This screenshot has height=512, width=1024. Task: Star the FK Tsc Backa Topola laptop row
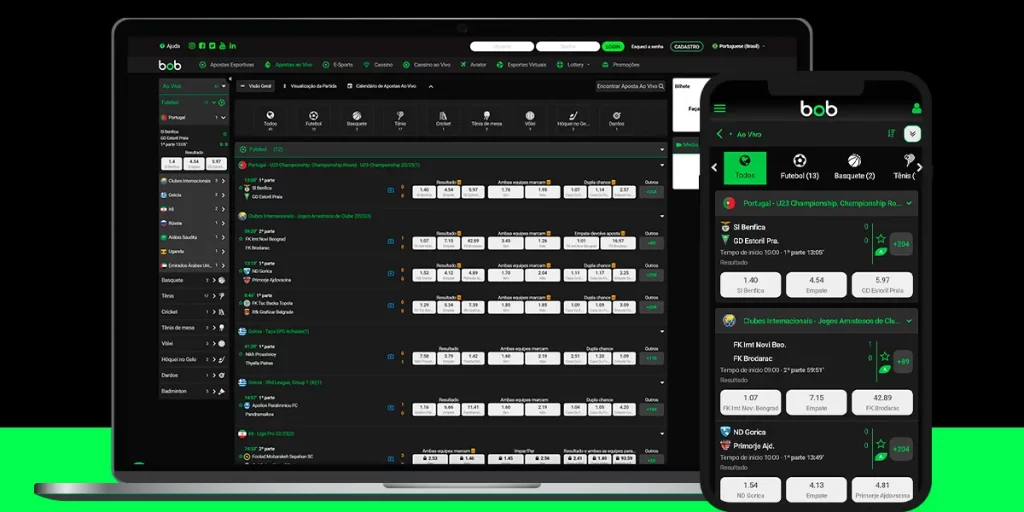241,303
